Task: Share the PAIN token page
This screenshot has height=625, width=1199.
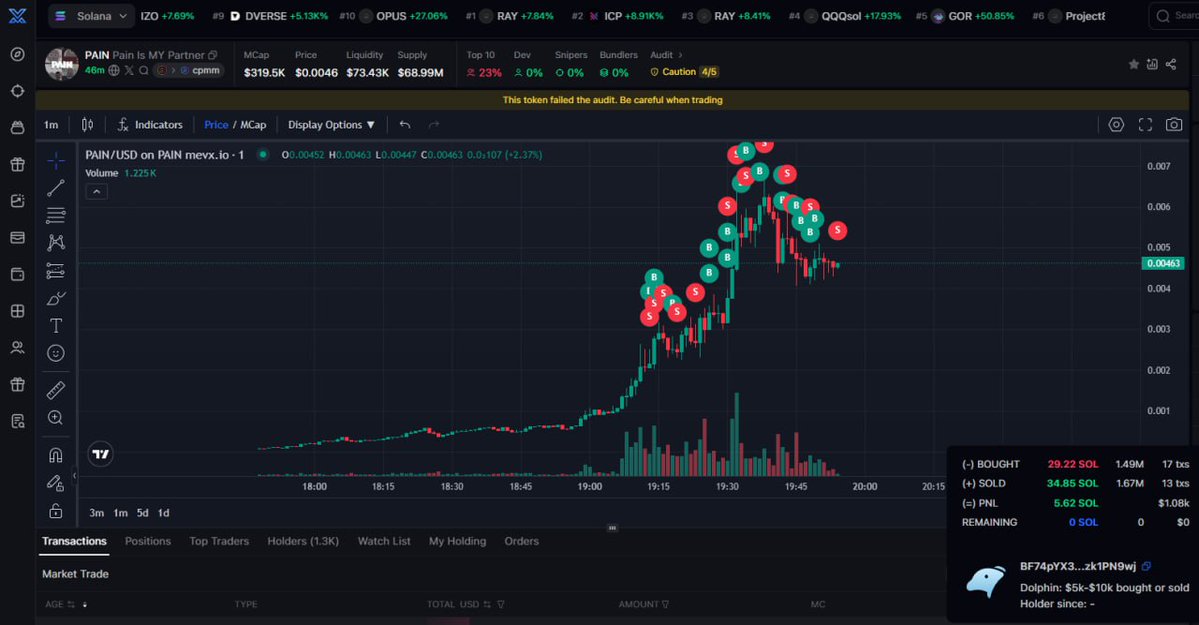Action: 1171,64
